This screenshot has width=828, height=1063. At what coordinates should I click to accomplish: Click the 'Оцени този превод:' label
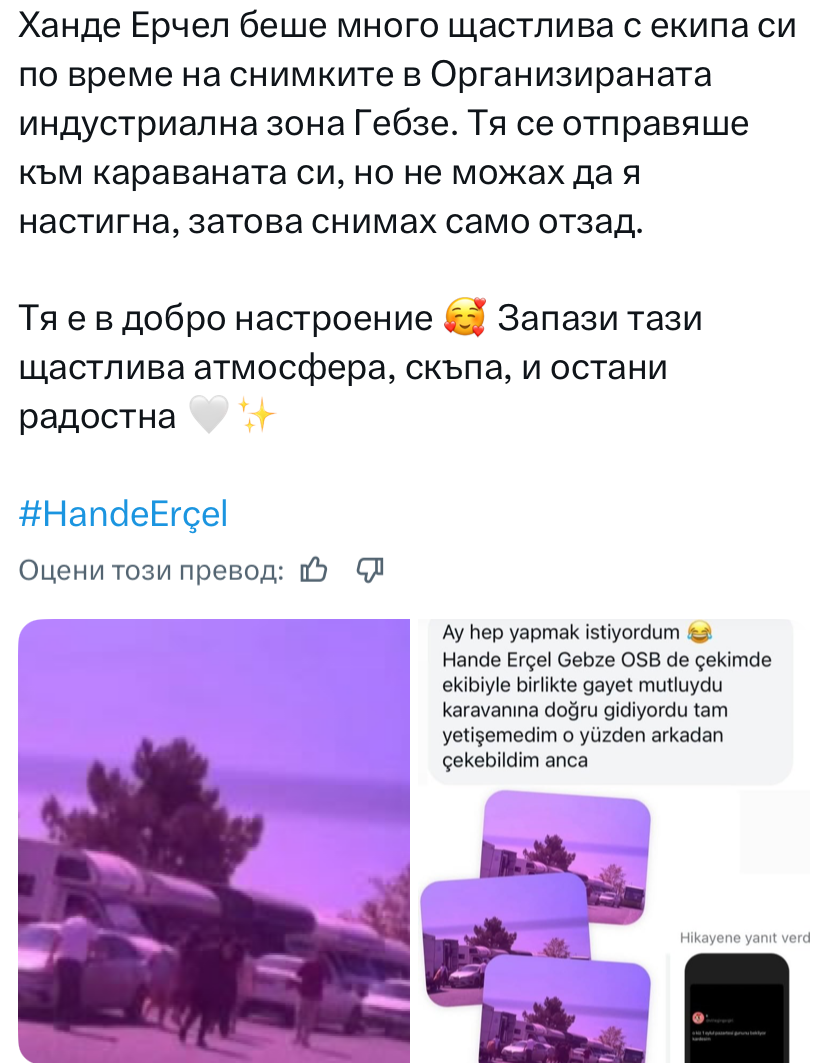pyautogui.click(x=151, y=571)
